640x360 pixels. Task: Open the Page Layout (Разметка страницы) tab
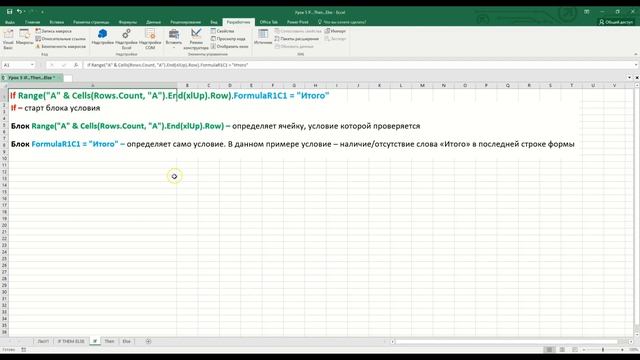(x=91, y=22)
